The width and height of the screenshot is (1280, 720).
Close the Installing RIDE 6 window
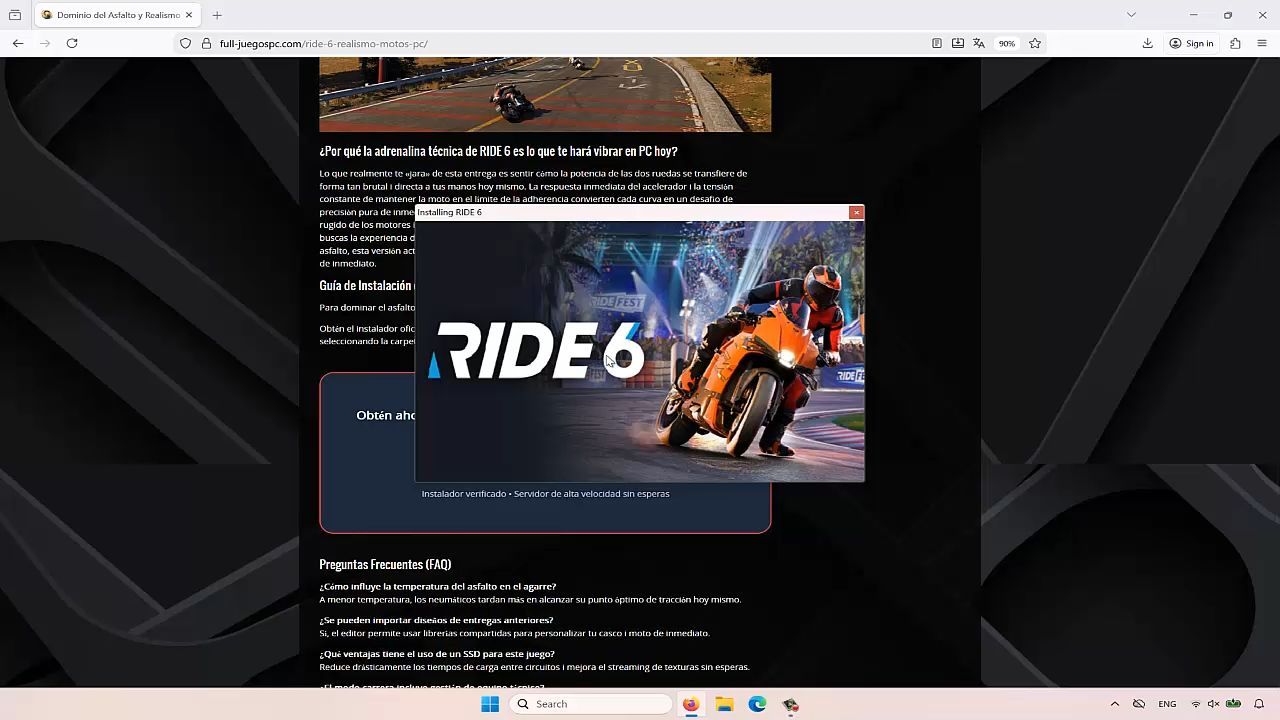point(856,212)
